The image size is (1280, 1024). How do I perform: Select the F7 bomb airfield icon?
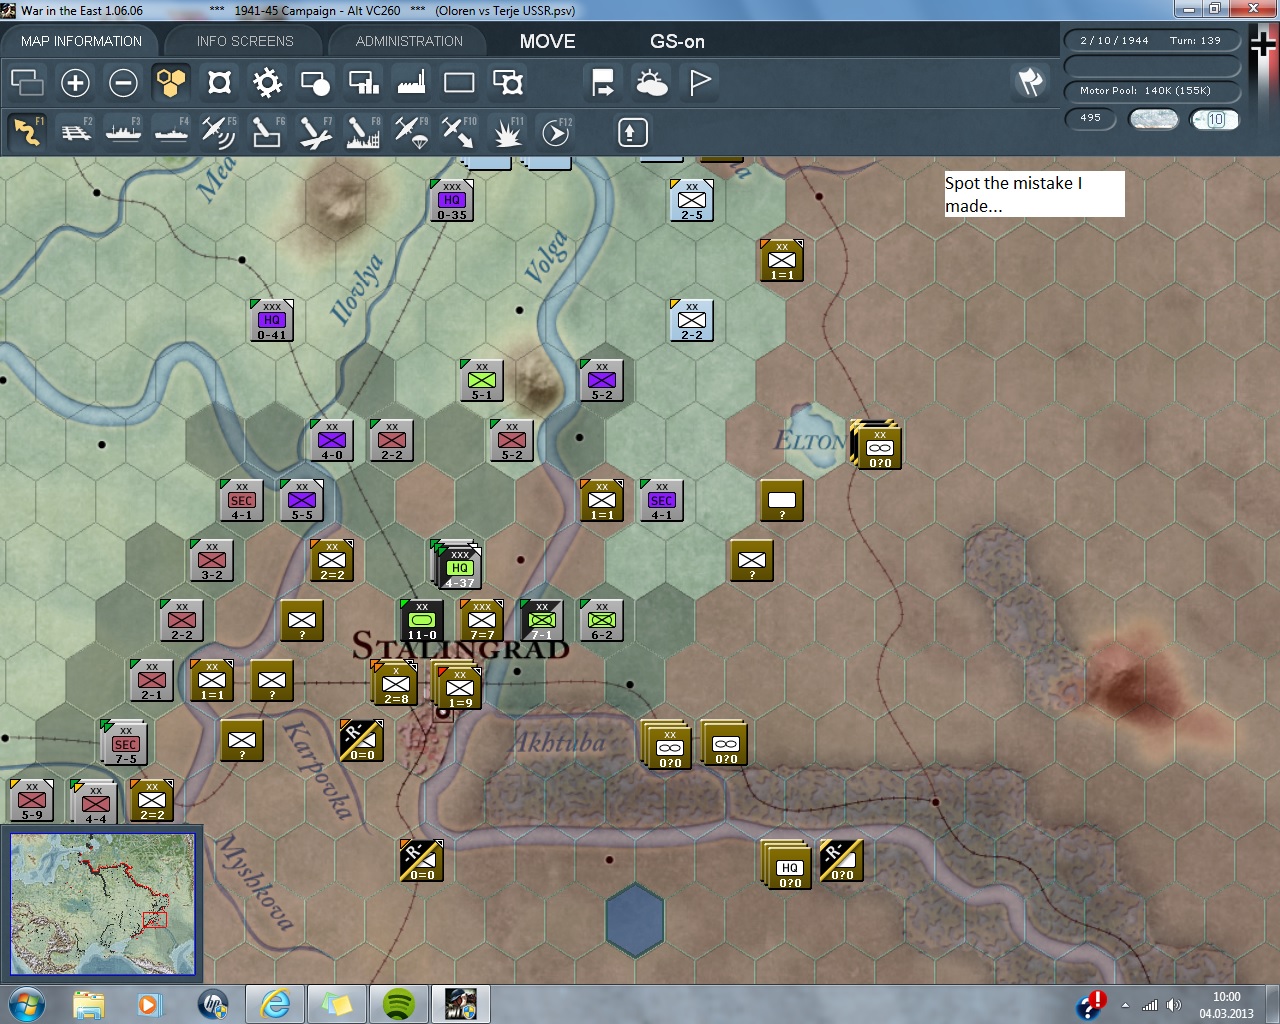coord(315,132)
